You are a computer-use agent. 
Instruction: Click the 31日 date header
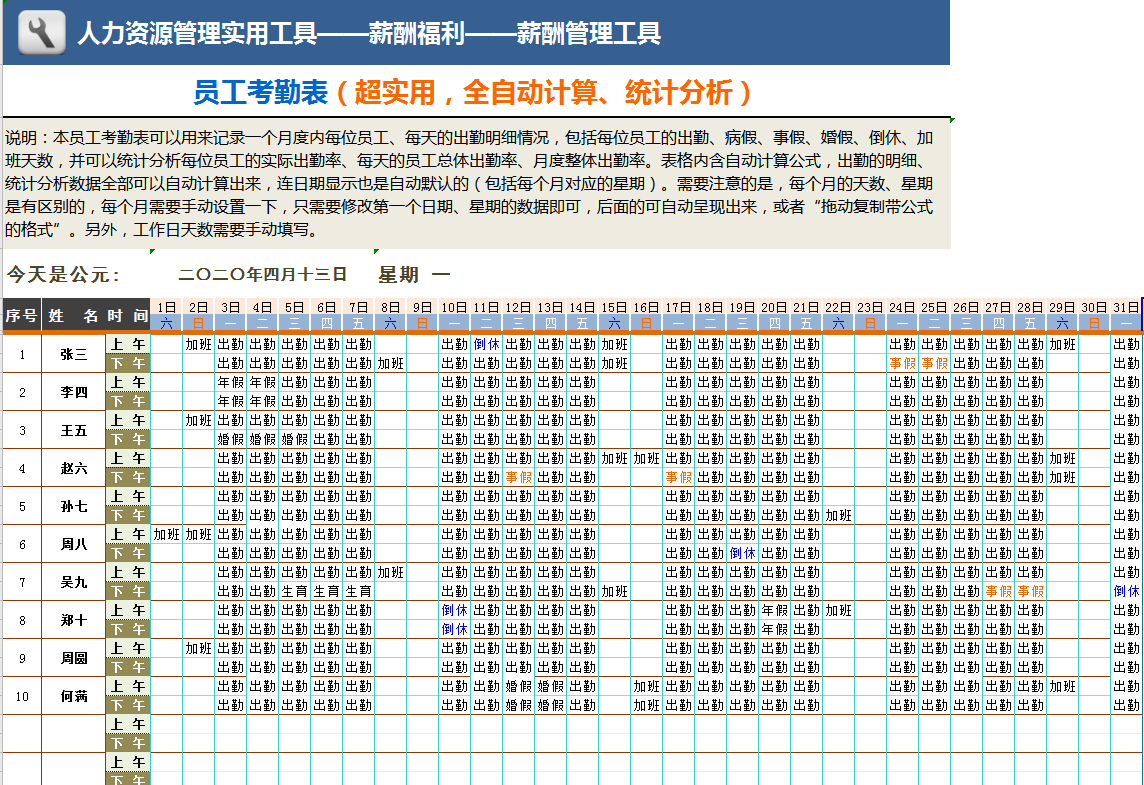[x=1126, y=307]
